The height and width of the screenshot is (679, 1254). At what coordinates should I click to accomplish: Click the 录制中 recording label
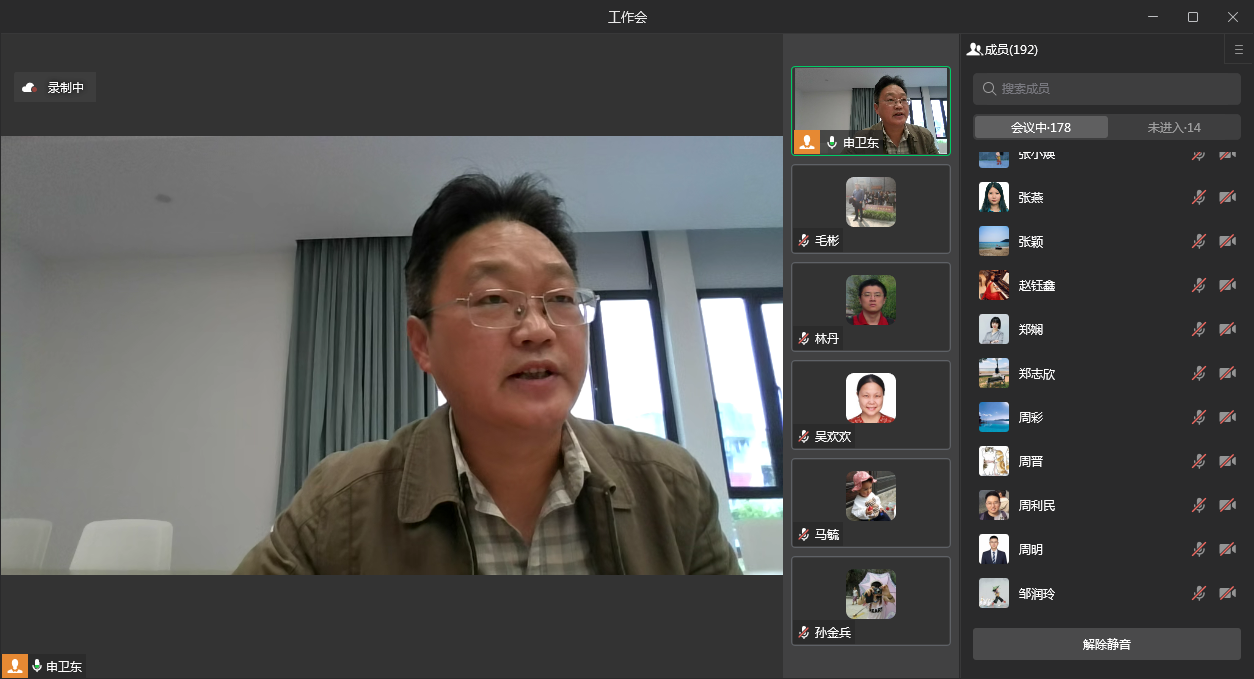pyautogui.click(x=66, y=88)
